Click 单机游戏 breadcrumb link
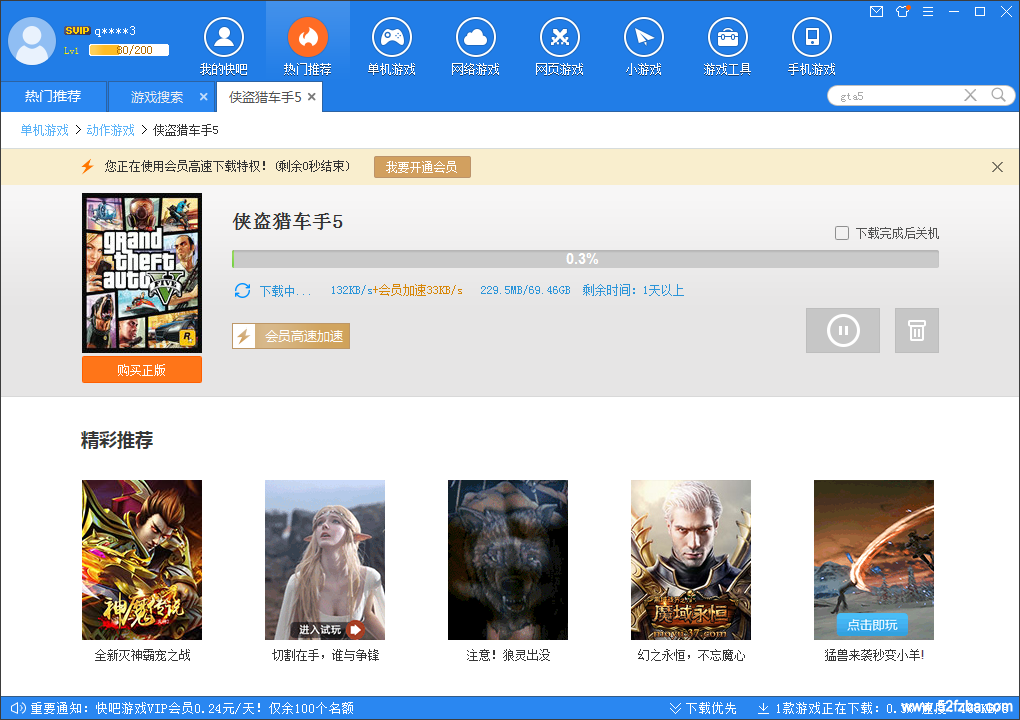1020x720 pixels. pos(44,130)
